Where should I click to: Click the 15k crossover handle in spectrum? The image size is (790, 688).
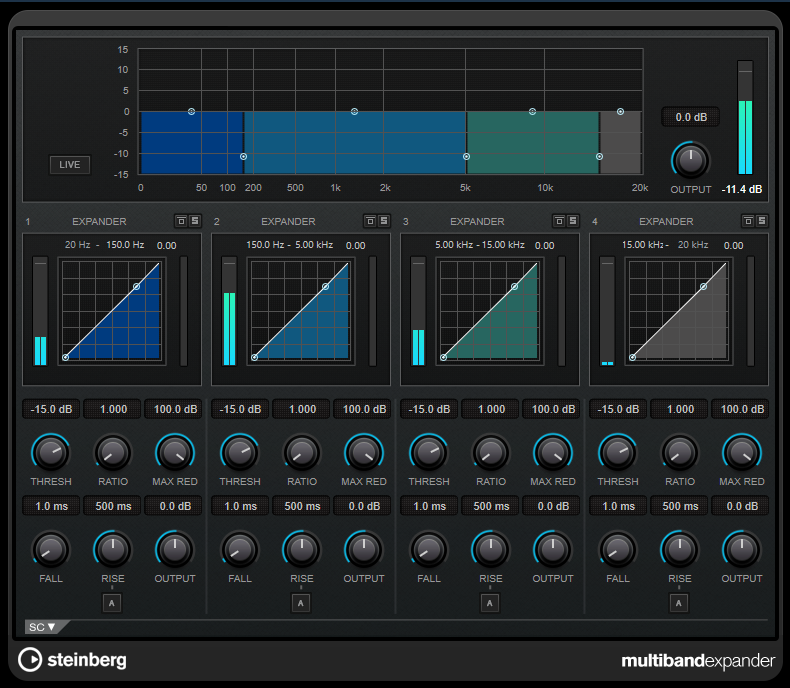click(599, 157)
